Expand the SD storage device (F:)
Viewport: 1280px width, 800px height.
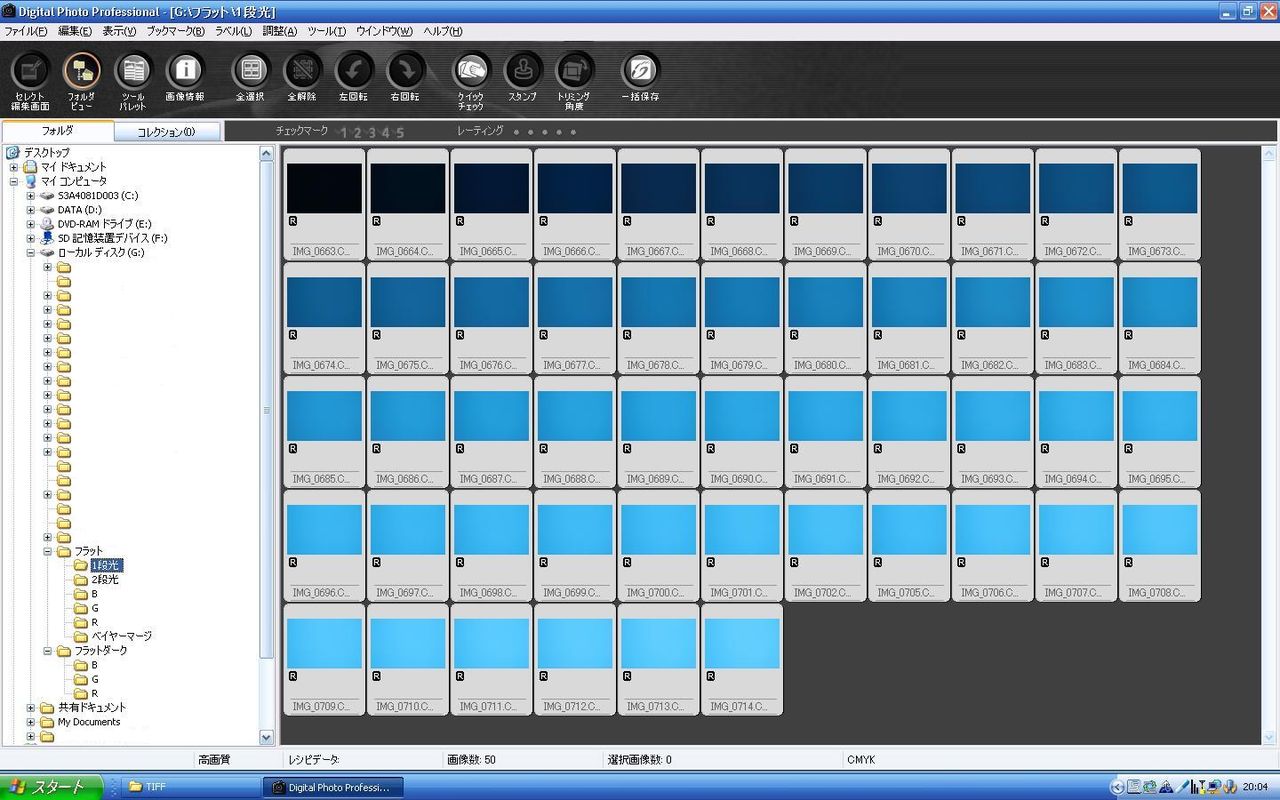tap(31, 238)
